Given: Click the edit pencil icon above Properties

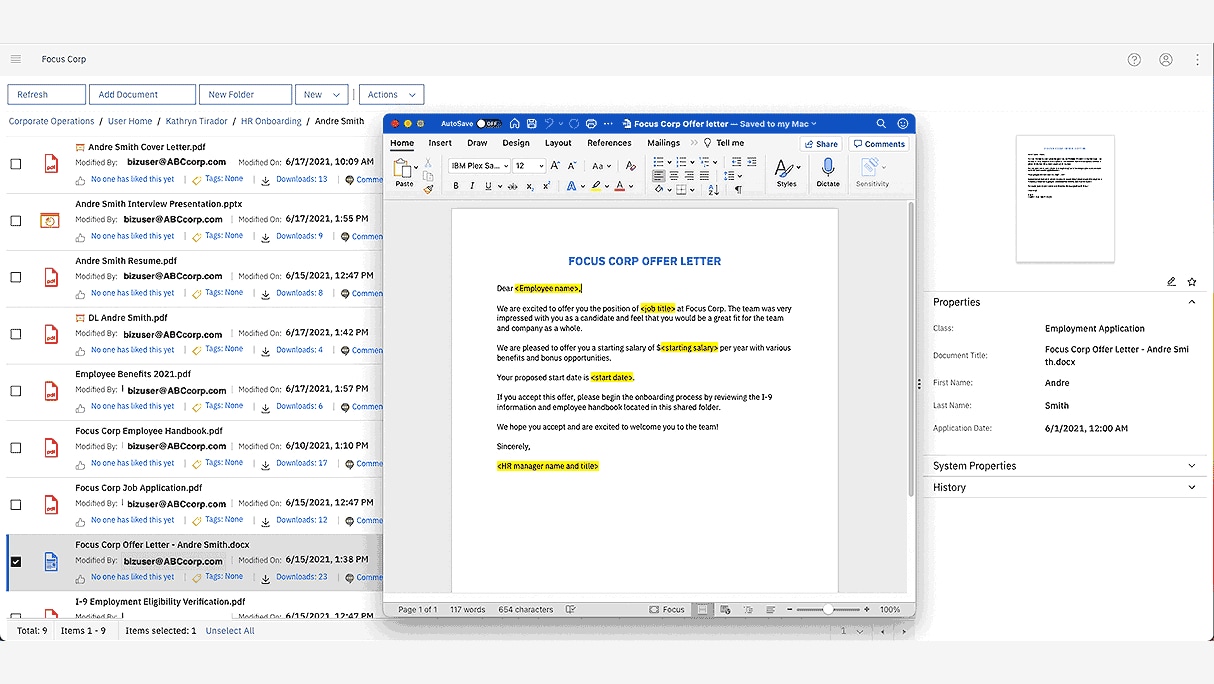Looking at the screenshot, I should click(x=1171, y=282).
